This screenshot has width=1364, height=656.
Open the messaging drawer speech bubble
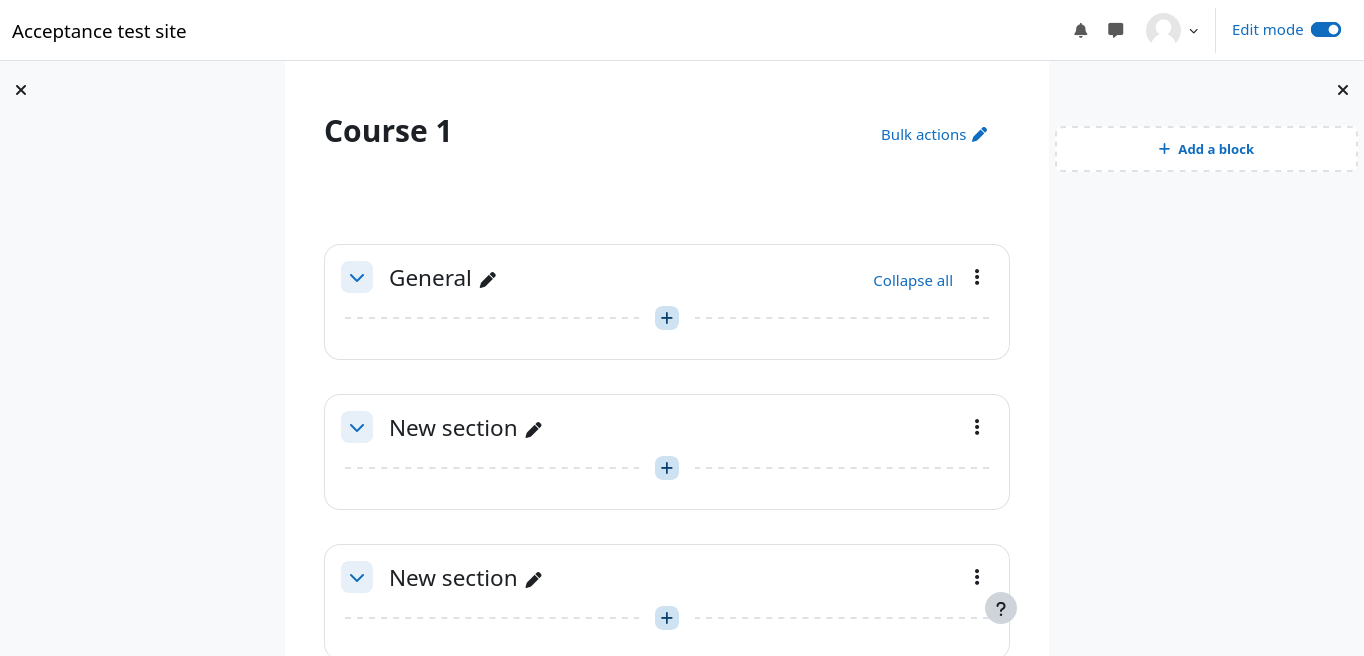pyautogui.click(x=1116, y=30)
